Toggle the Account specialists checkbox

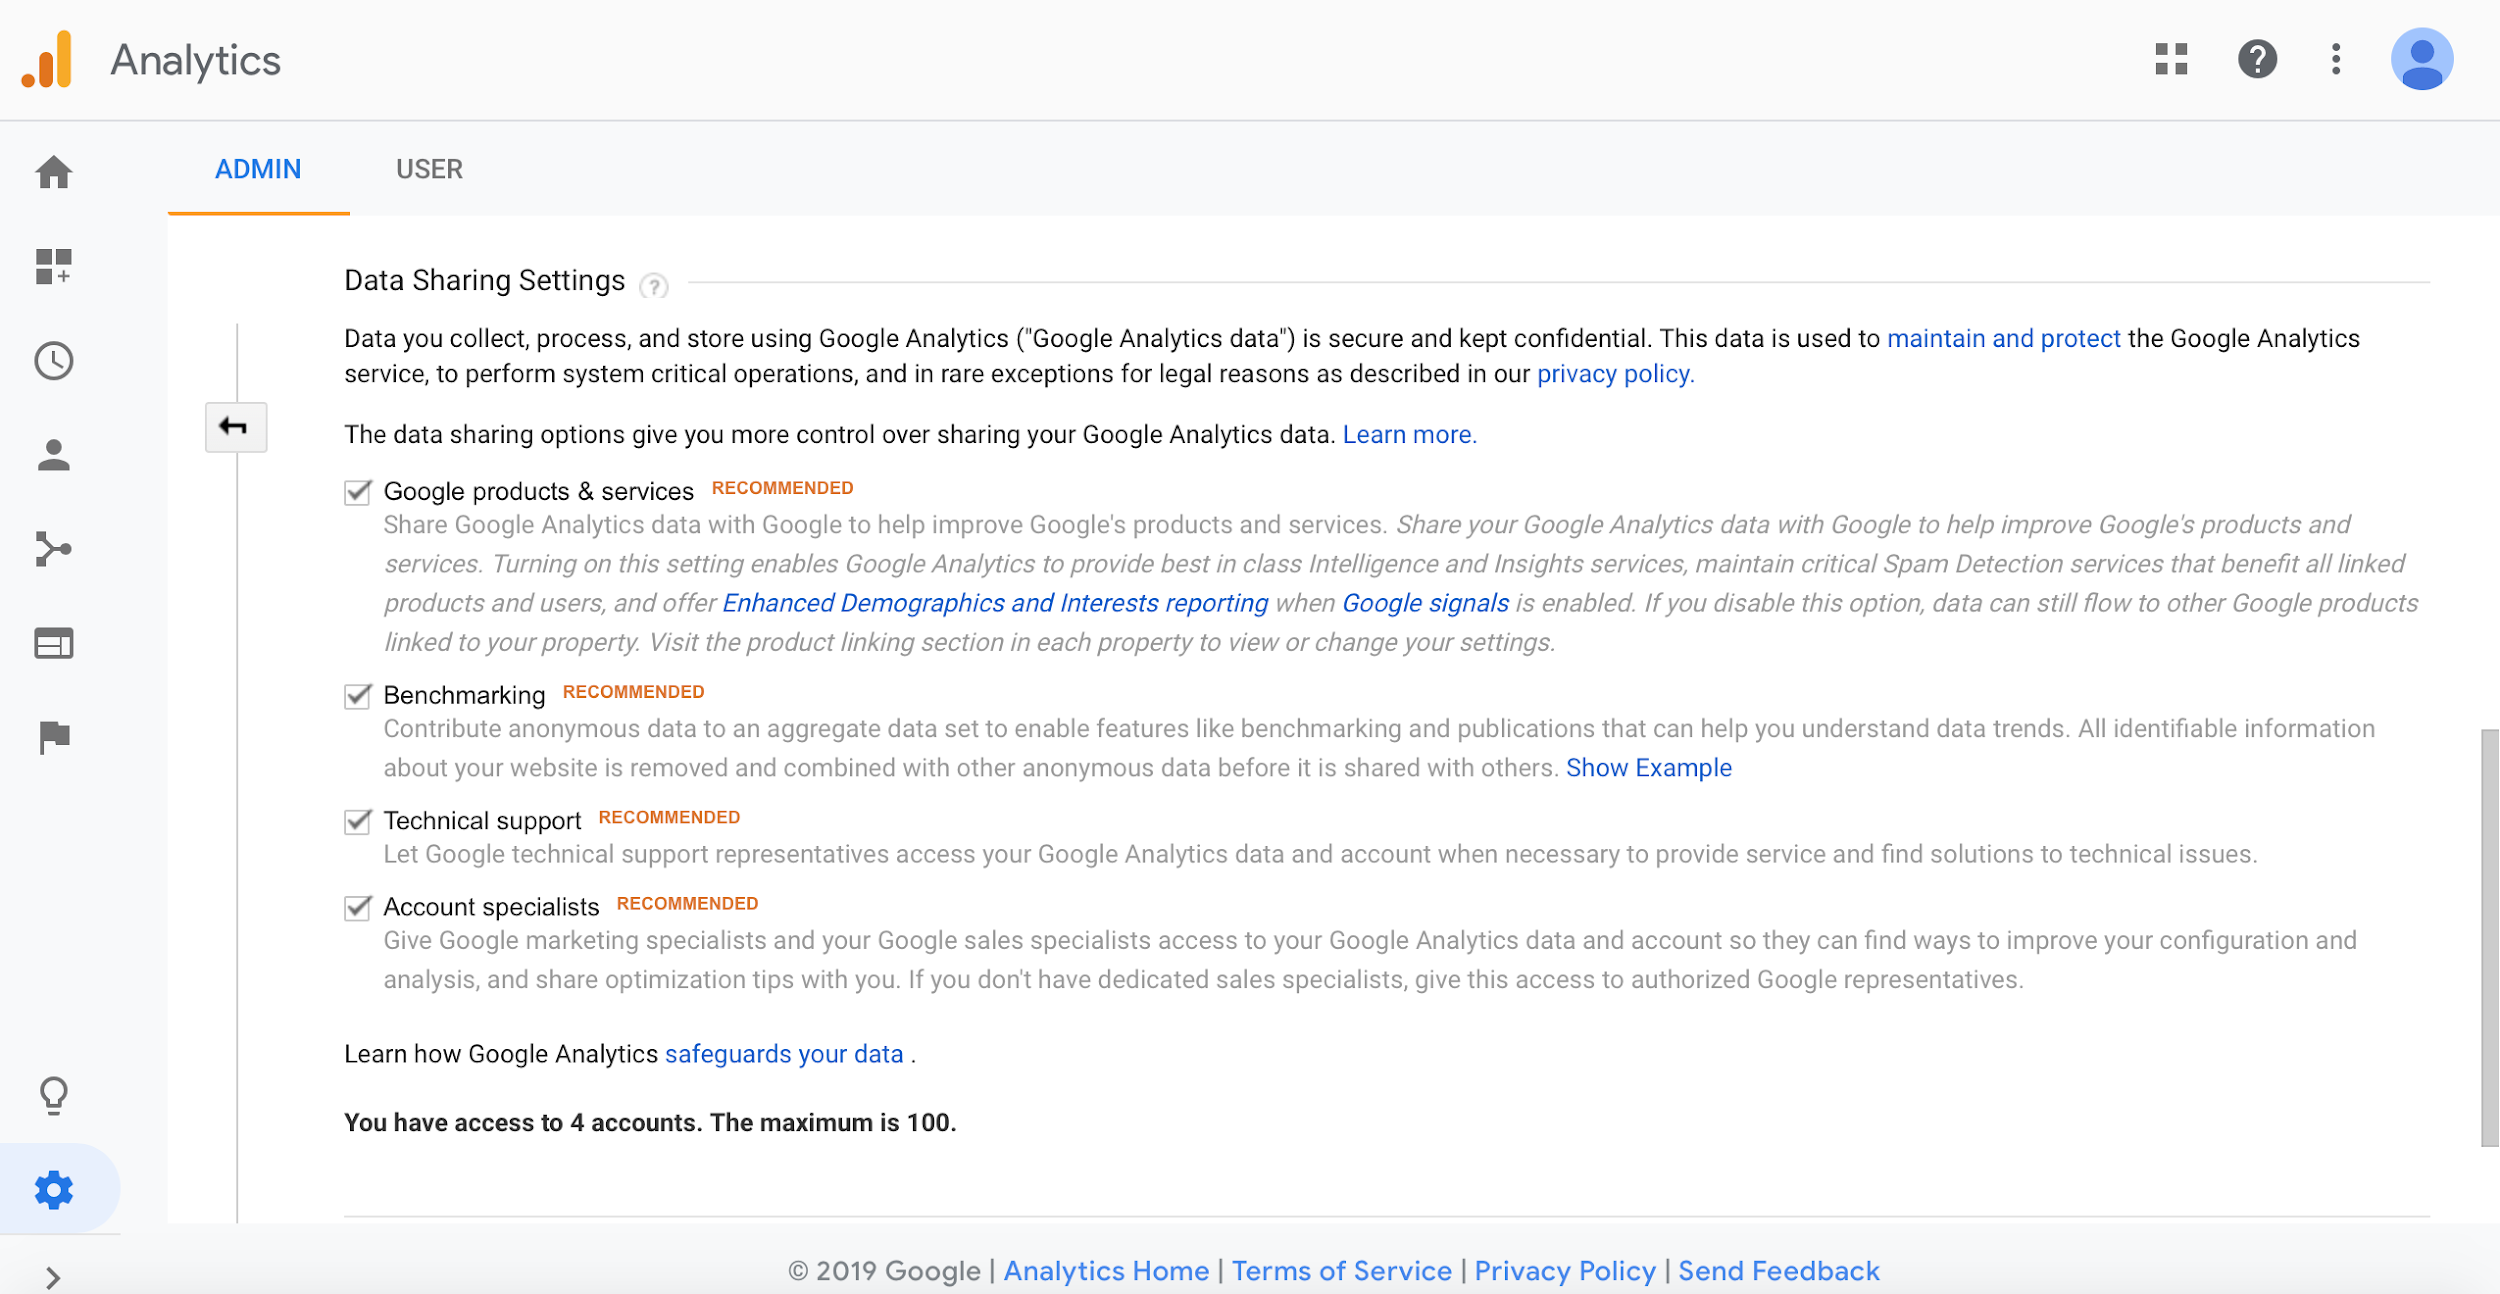(x=358, y=907)
